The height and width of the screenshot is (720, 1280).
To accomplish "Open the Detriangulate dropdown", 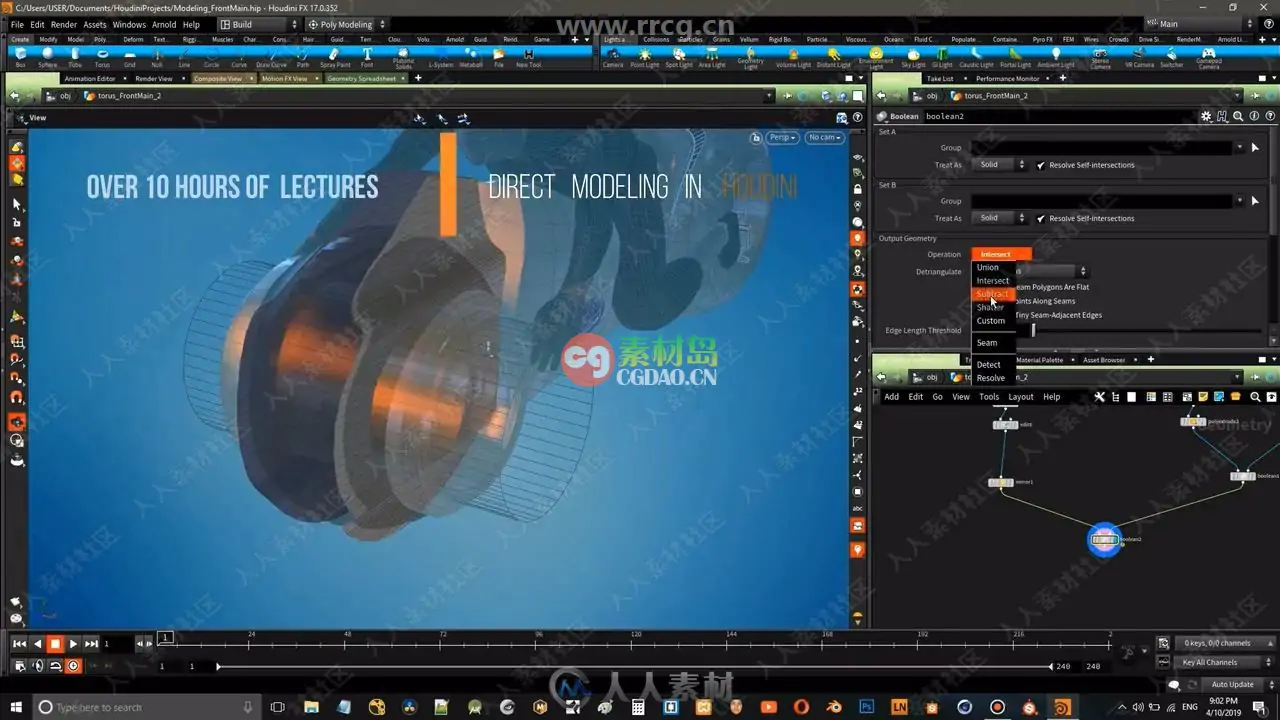I will tap(1052, 272).
